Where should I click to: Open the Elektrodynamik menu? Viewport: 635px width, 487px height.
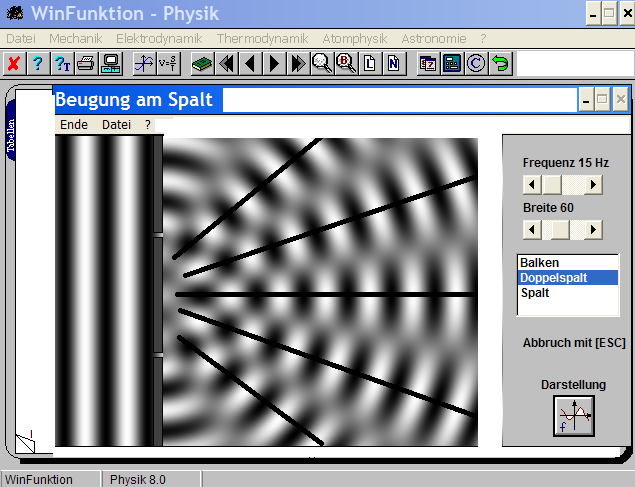tap(159, 38)
